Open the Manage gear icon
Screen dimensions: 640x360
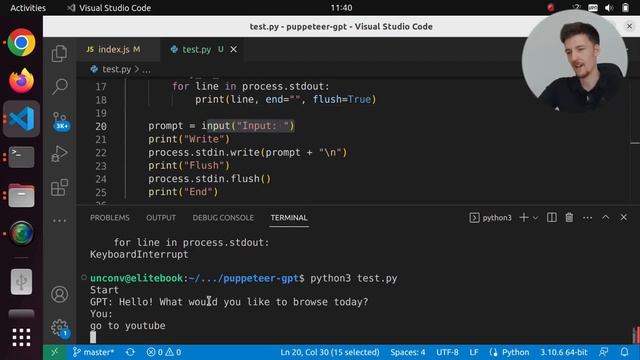60,327
